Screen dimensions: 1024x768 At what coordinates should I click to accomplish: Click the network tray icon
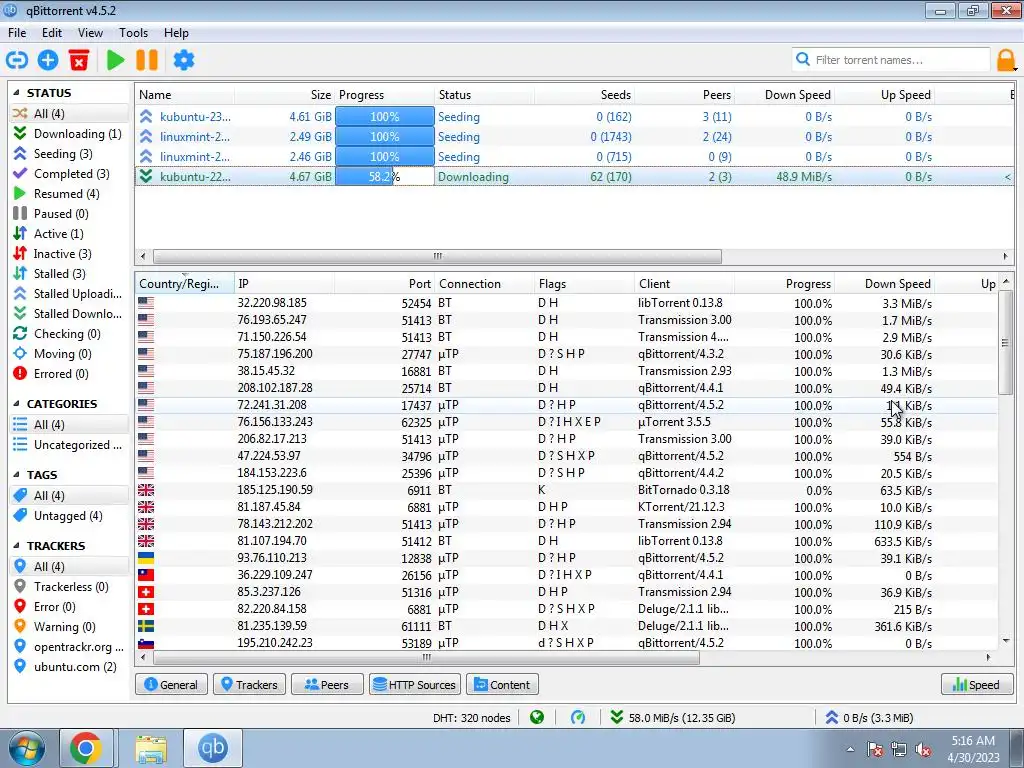[x=899, y=750]
